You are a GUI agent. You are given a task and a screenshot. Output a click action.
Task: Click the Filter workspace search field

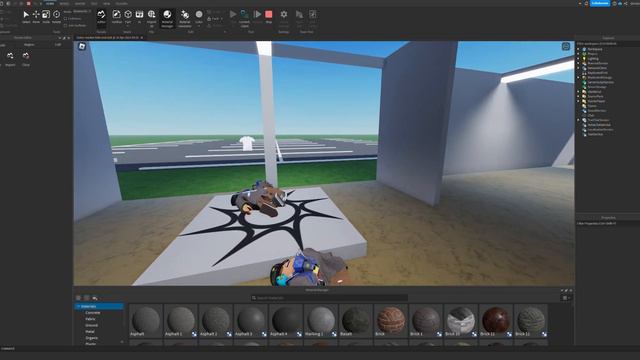[x=607, y=44]
